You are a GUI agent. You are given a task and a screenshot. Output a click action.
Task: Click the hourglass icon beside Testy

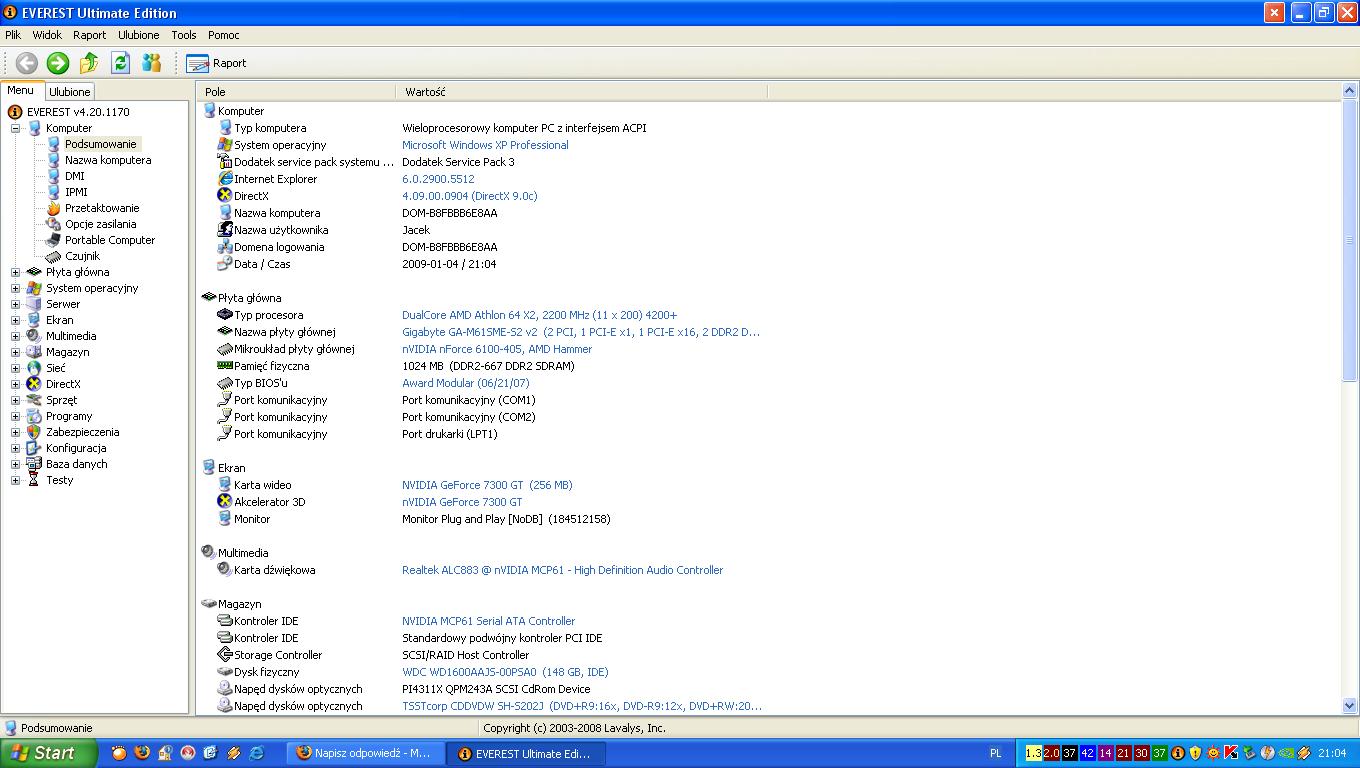click(x=35, y=480)
